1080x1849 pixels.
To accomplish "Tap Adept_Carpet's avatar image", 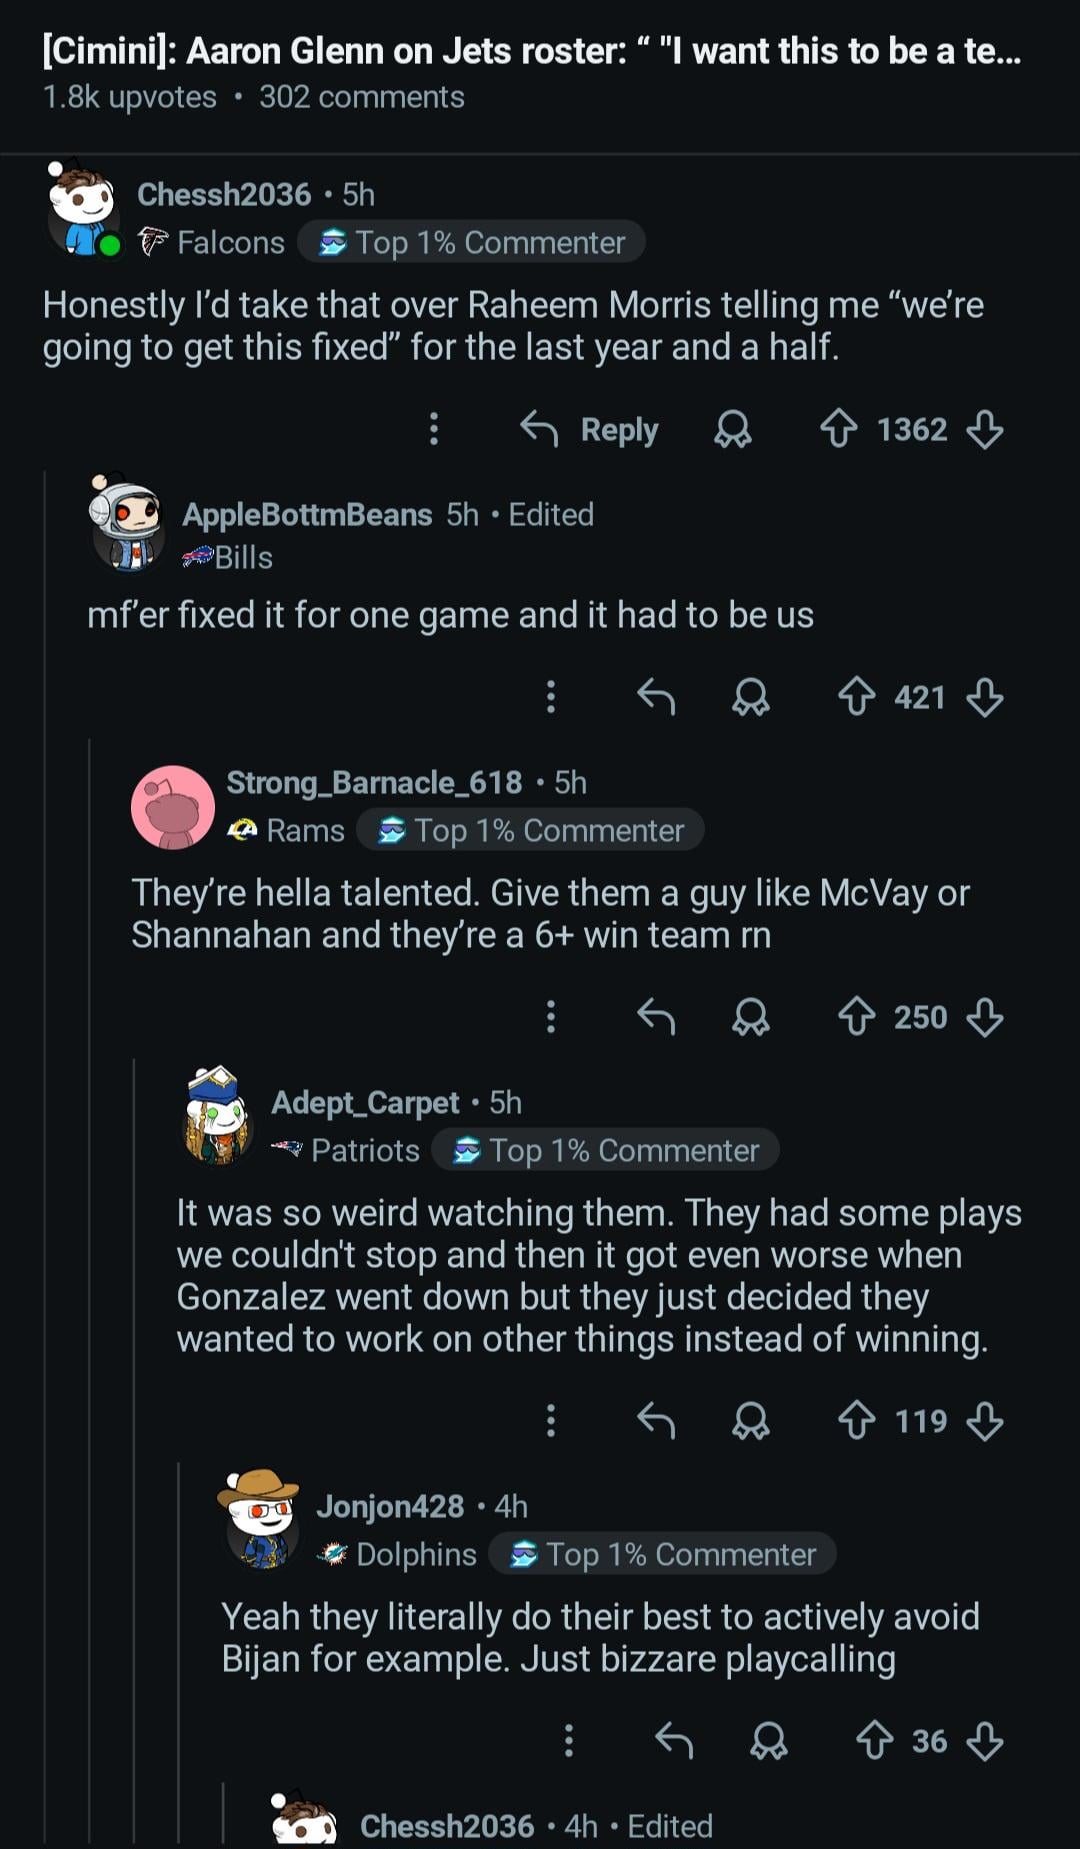I will 218,1117.
